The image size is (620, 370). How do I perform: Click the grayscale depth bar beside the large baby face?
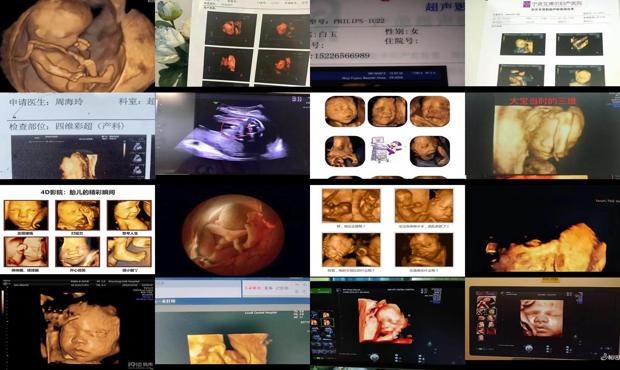point(3,301)
